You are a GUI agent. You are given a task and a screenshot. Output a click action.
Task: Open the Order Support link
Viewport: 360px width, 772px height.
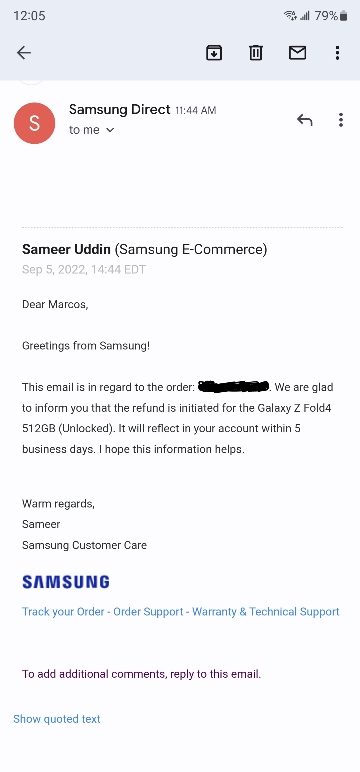coord(148,611)
